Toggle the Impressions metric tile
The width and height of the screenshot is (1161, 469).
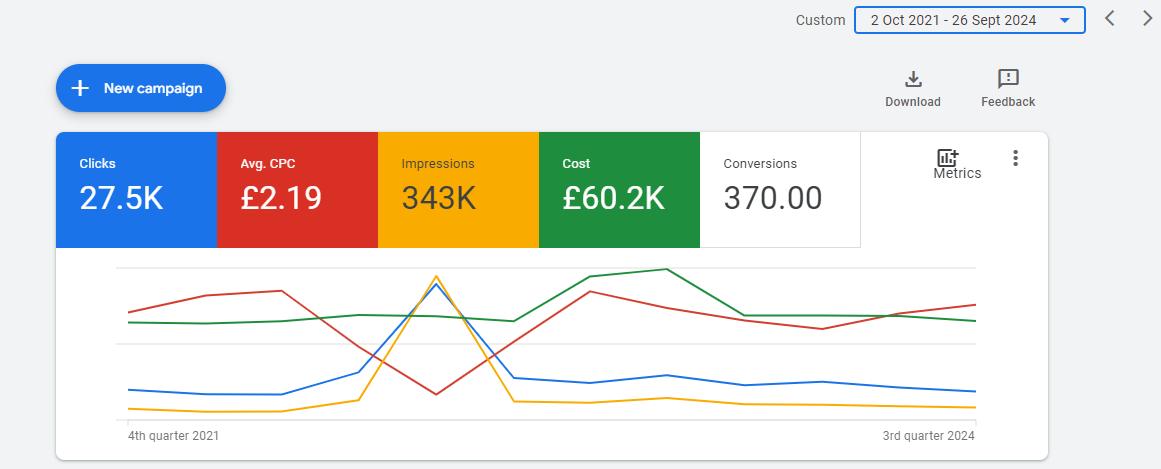458,190
